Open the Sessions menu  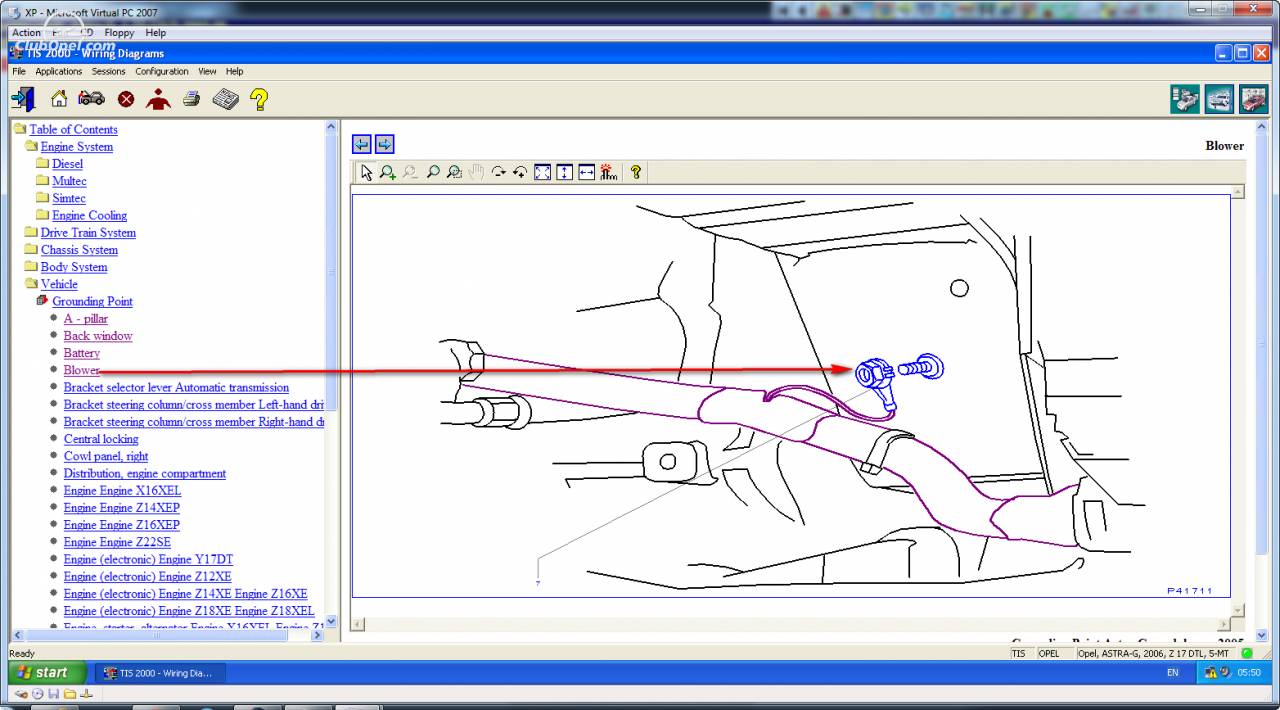tap(109, 71)
